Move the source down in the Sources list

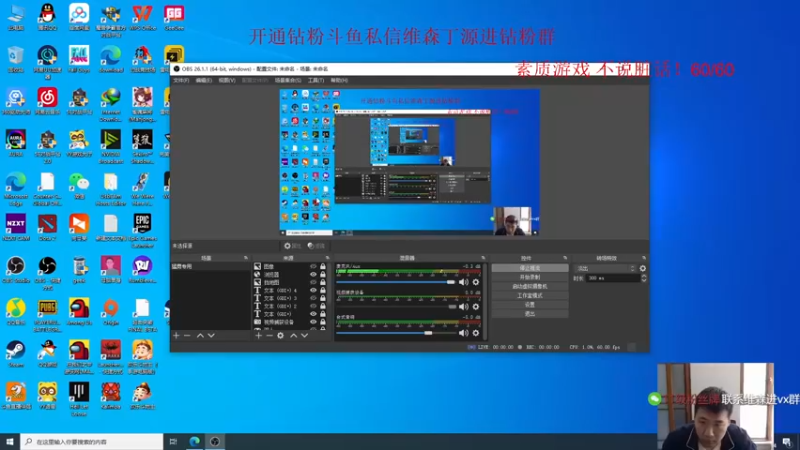click(x=305, y=336)
